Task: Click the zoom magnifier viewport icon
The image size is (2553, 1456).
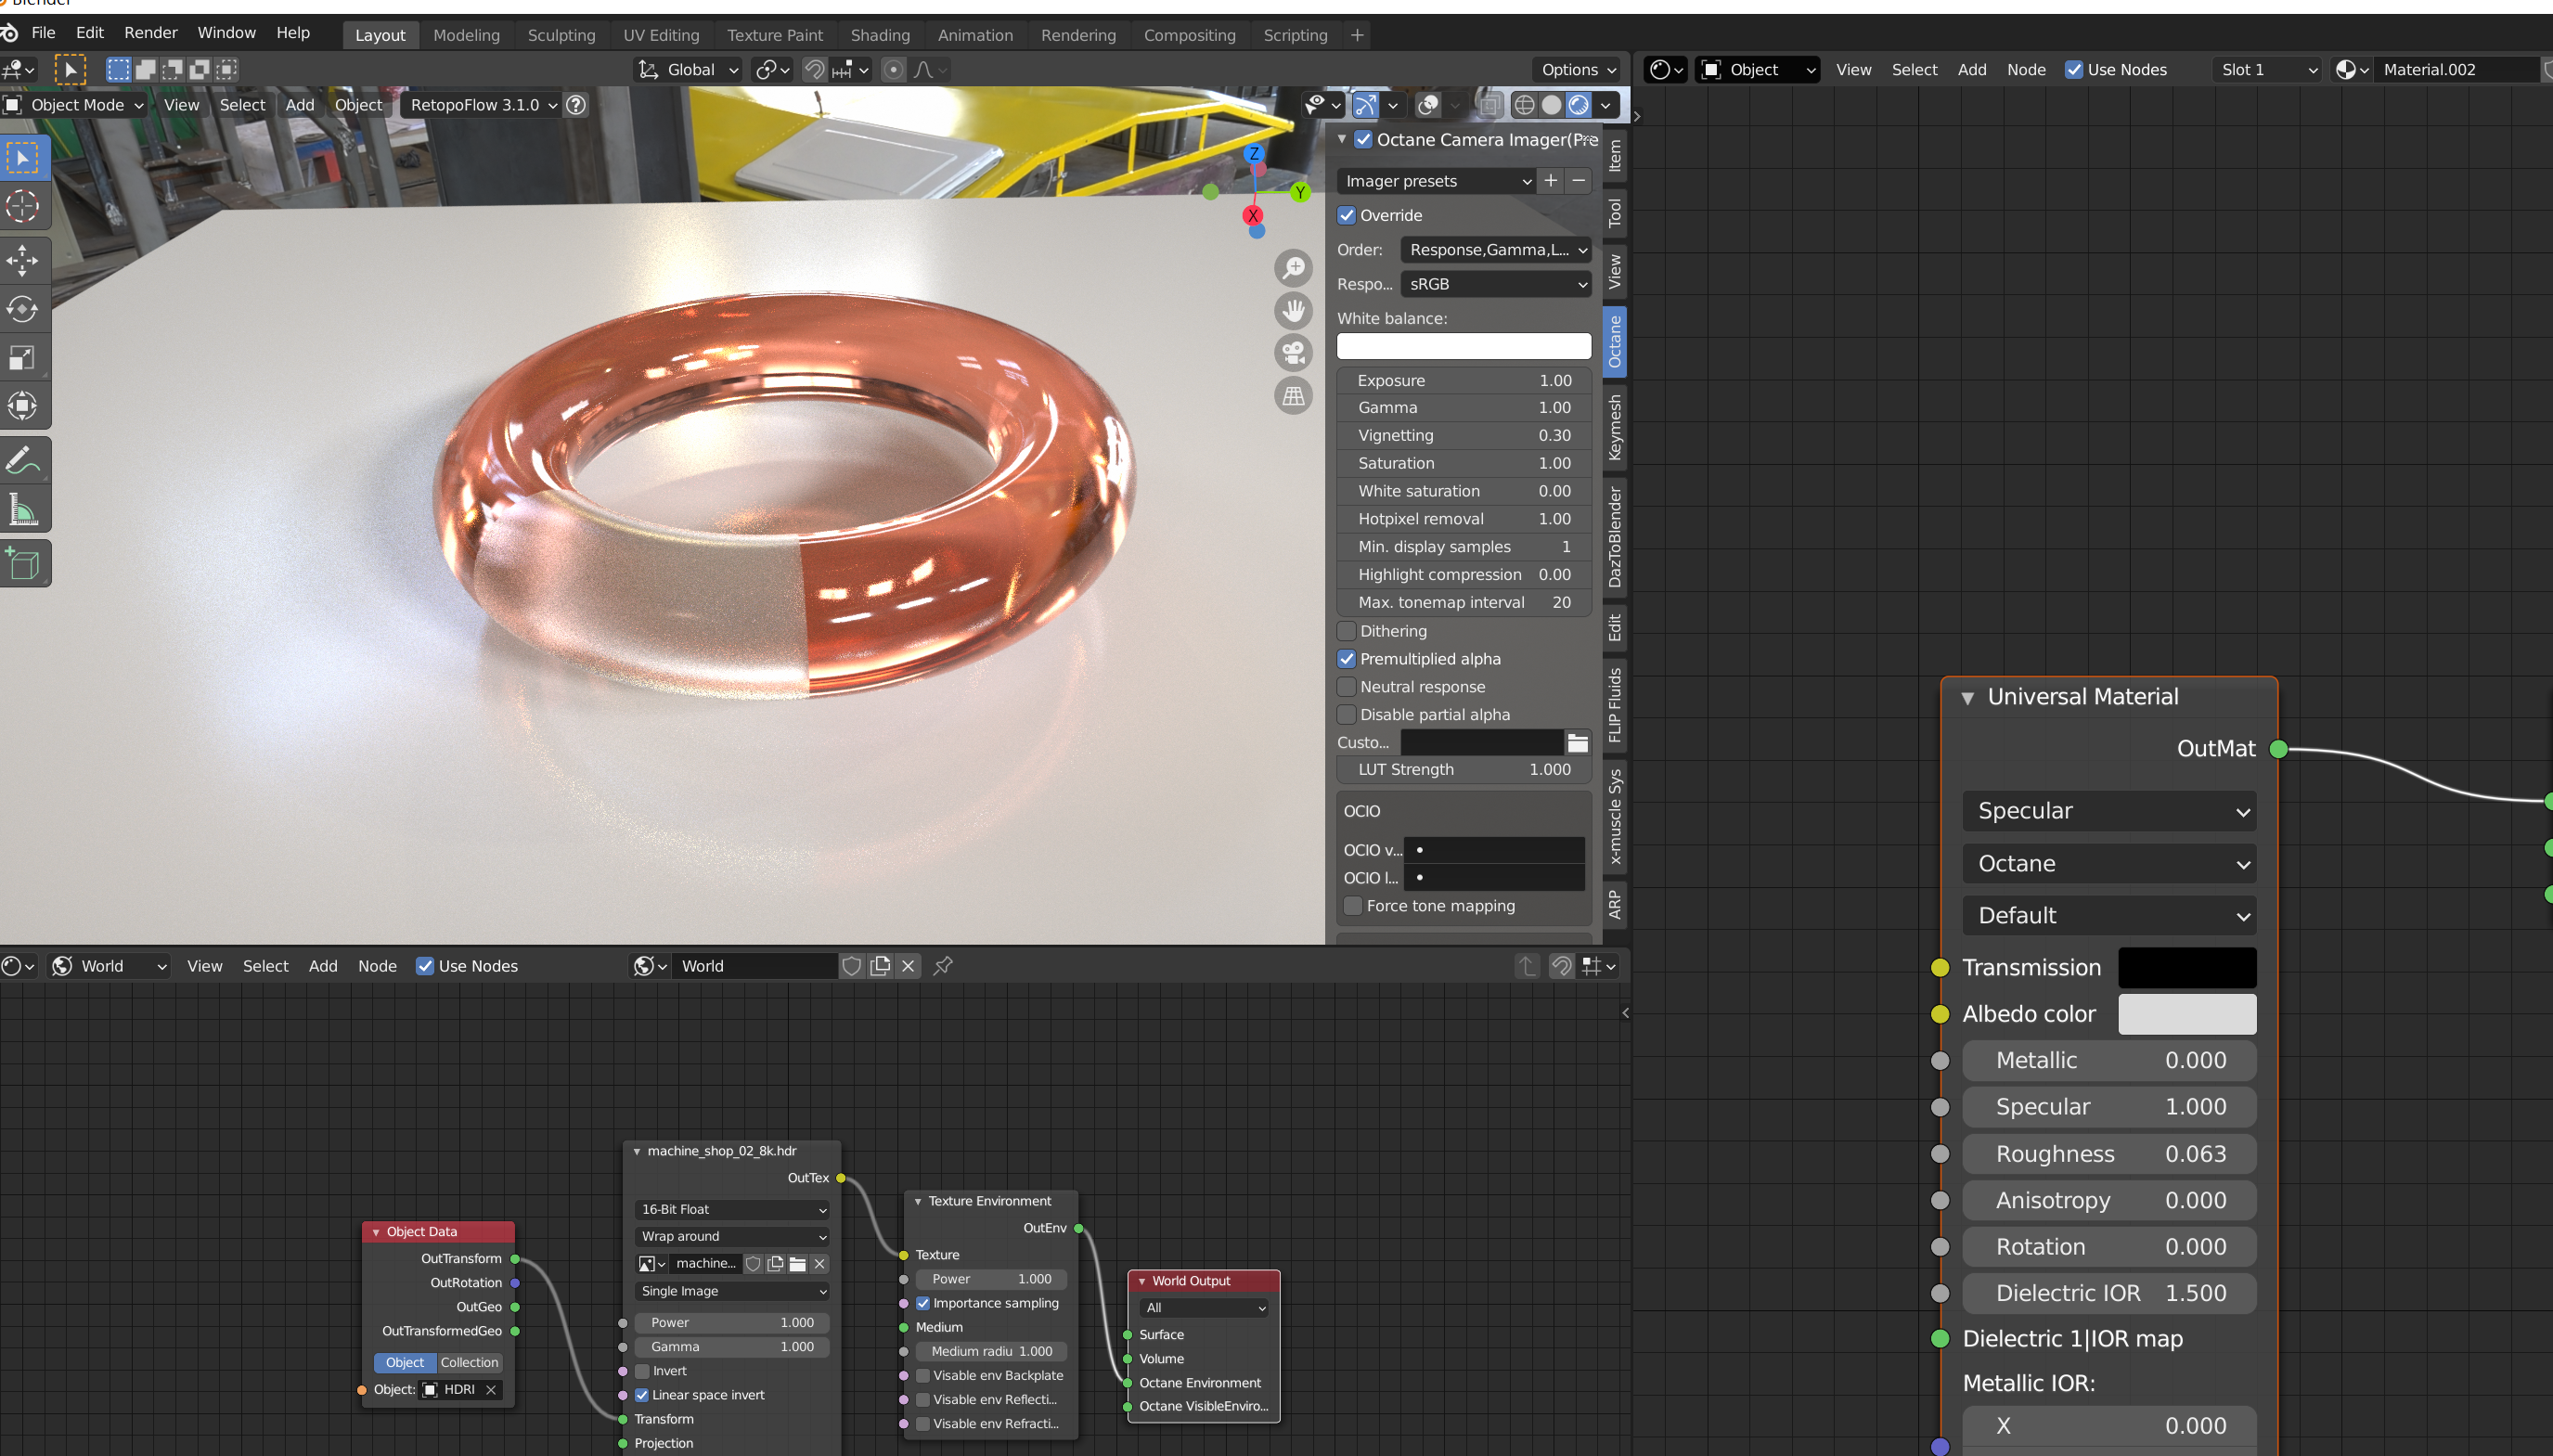Action: point(1293,267)
